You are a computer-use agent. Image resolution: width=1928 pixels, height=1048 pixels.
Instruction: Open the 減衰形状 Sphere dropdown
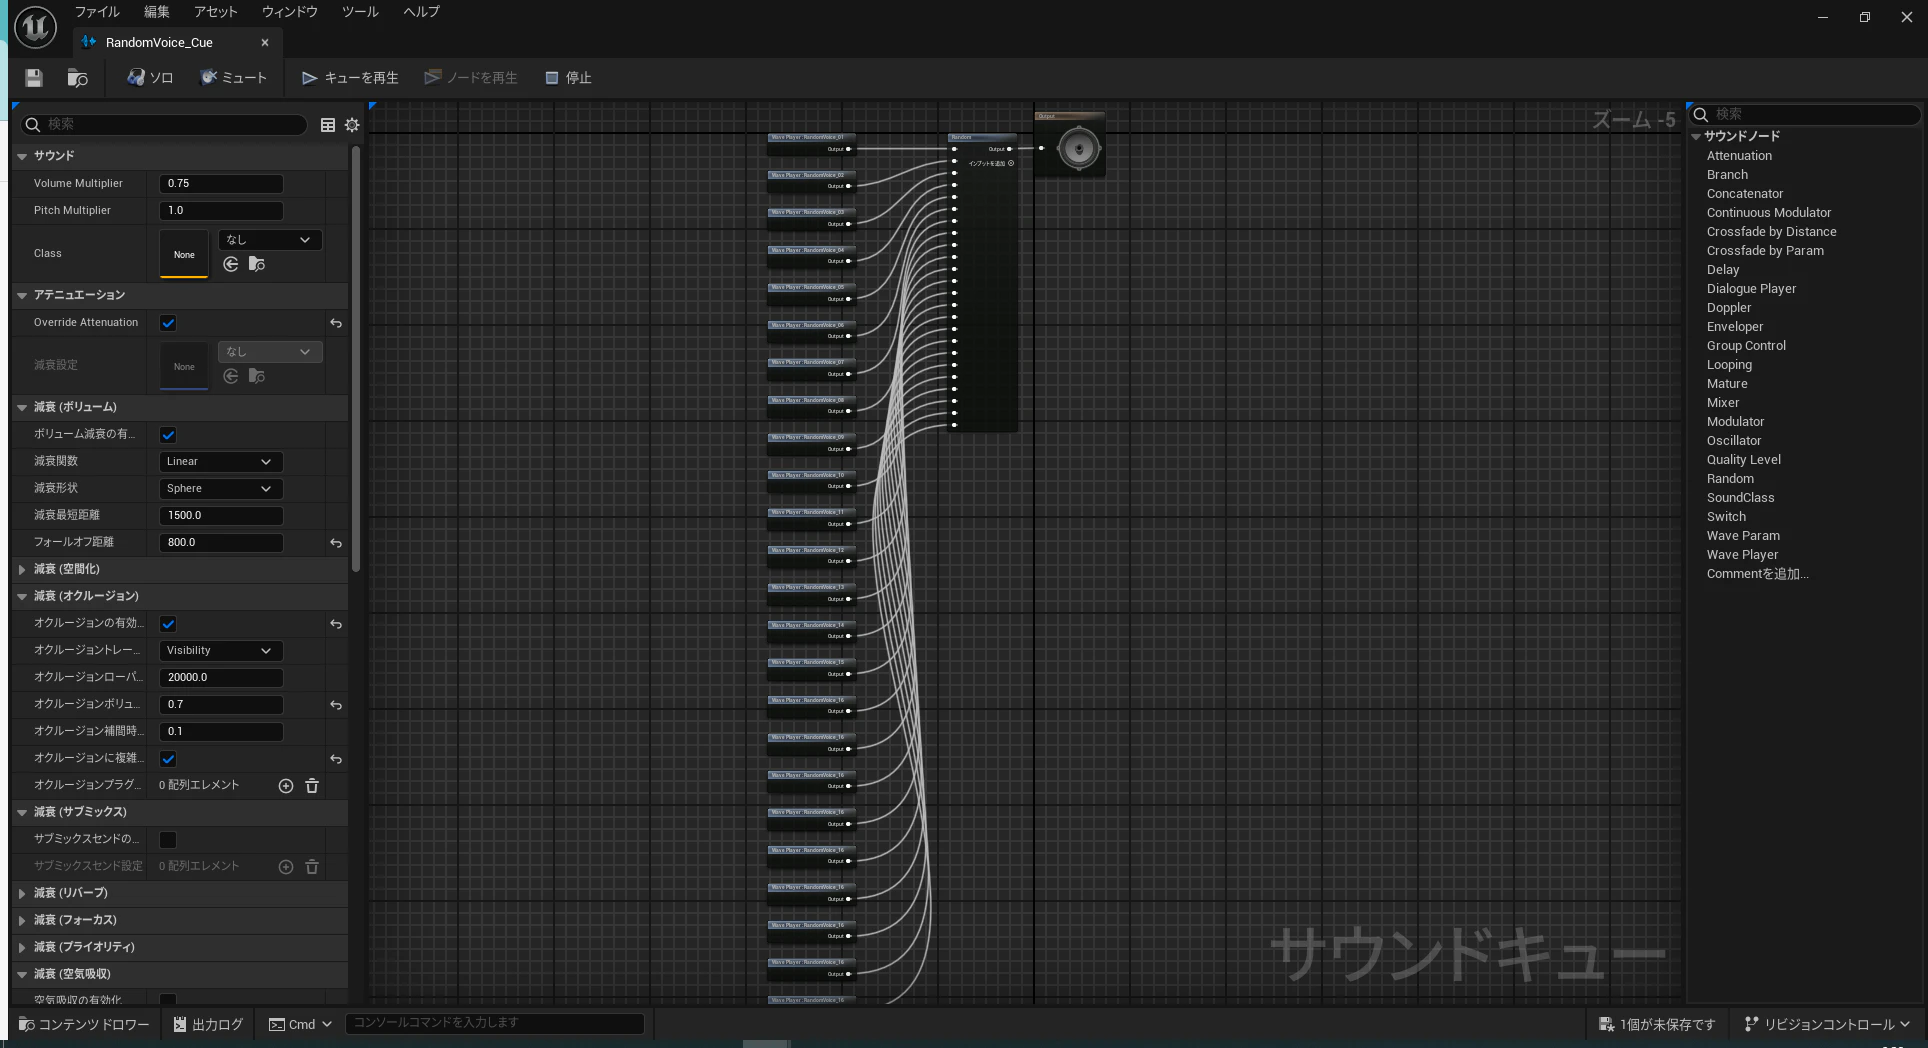pyautogui.click(x=221, y=489)
